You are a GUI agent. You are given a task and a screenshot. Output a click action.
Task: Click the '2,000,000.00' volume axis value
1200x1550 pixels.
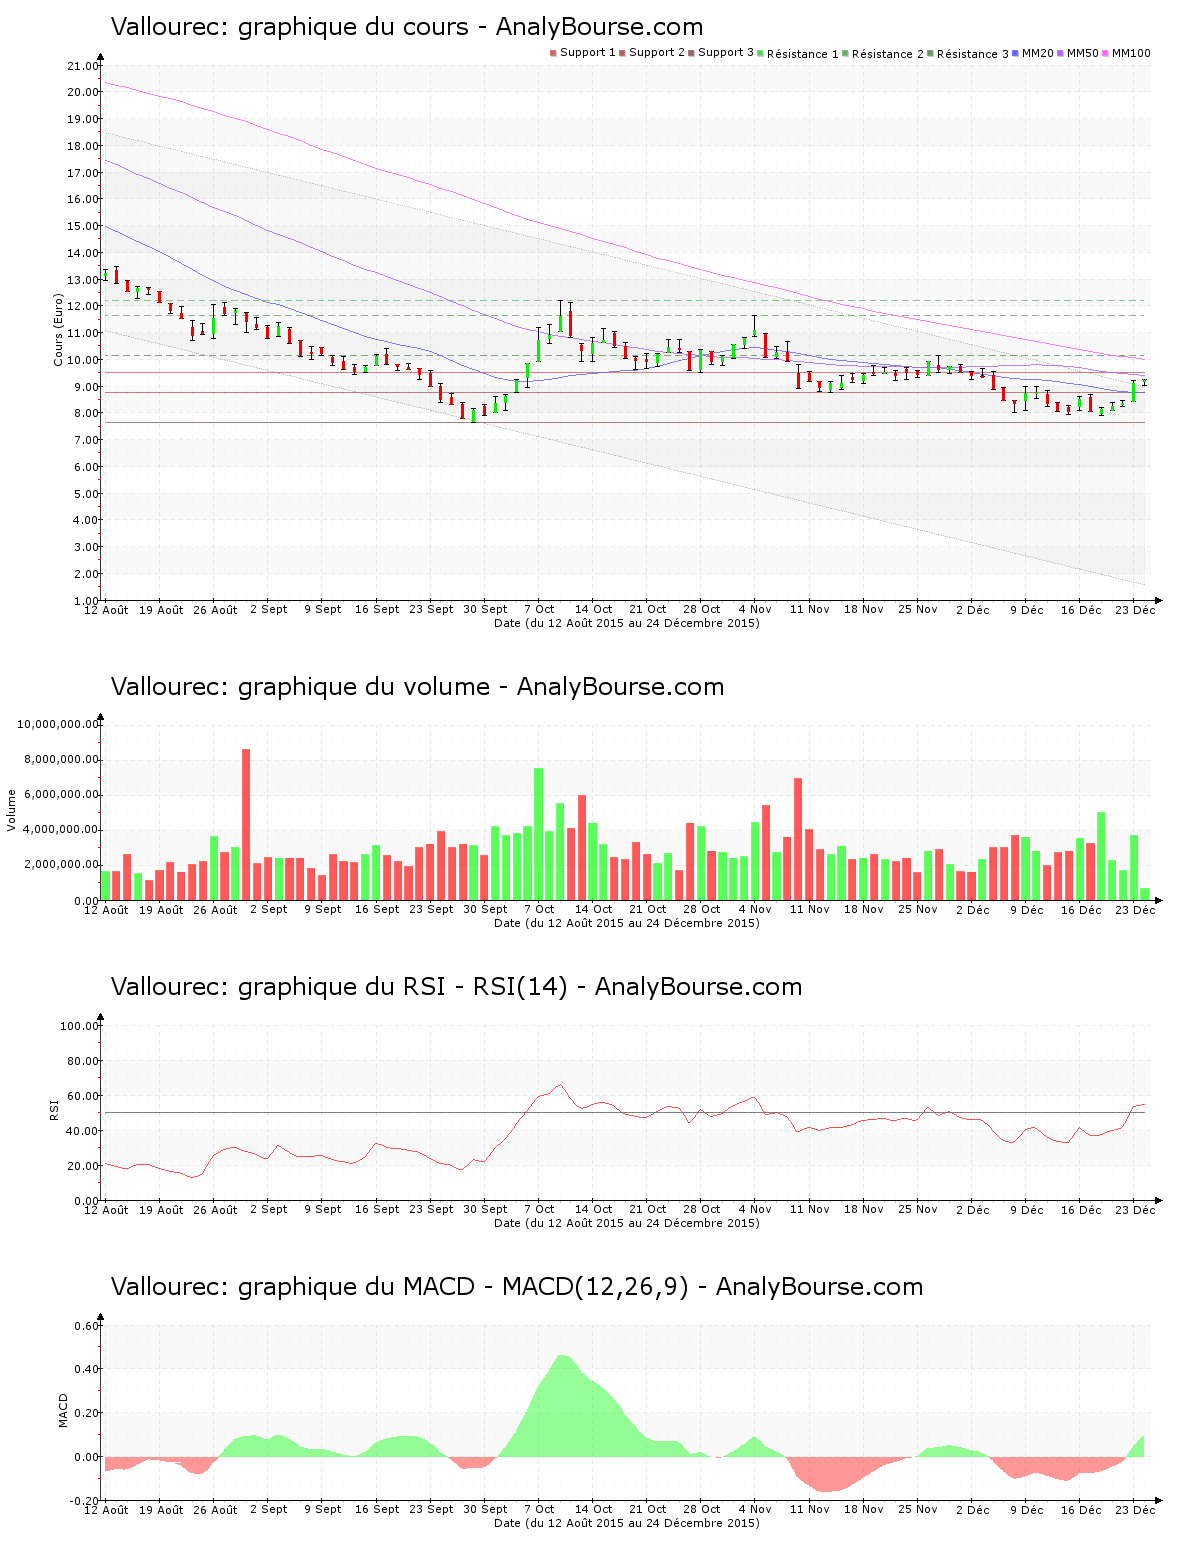[62, 865]
